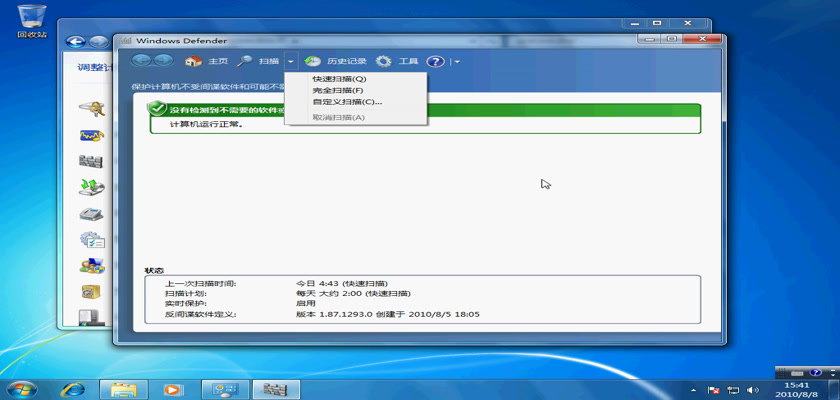
Task: Launch Internet Explorer from the taskbar
Action: 72,388
